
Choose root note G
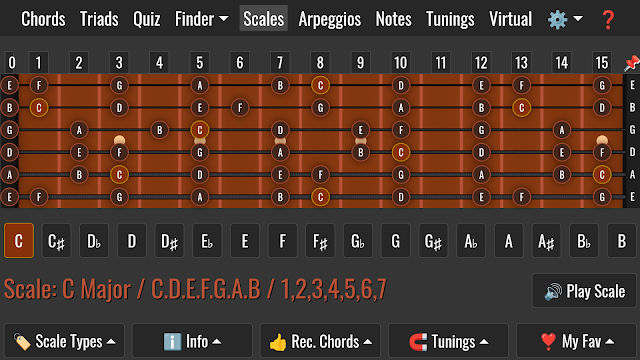coord(396,241)
